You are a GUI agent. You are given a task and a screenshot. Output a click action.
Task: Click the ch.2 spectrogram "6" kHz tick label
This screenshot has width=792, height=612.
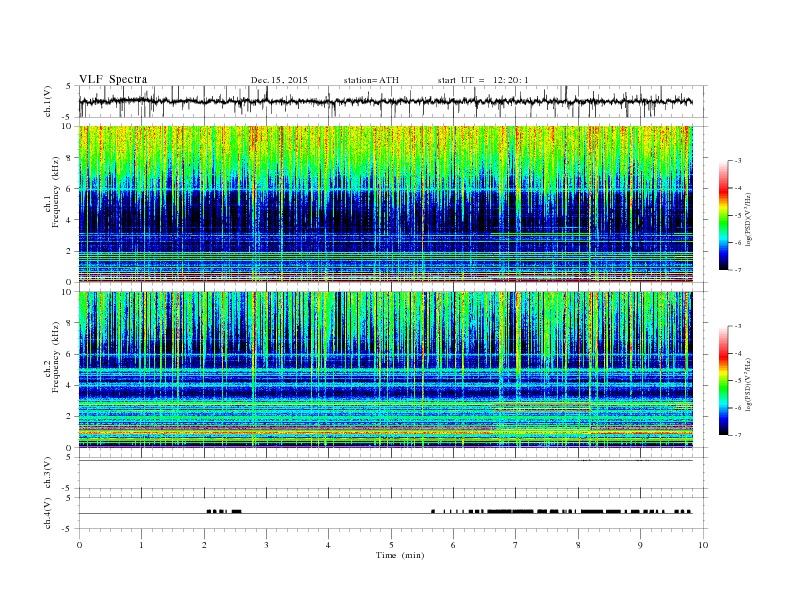pos(69,354)
